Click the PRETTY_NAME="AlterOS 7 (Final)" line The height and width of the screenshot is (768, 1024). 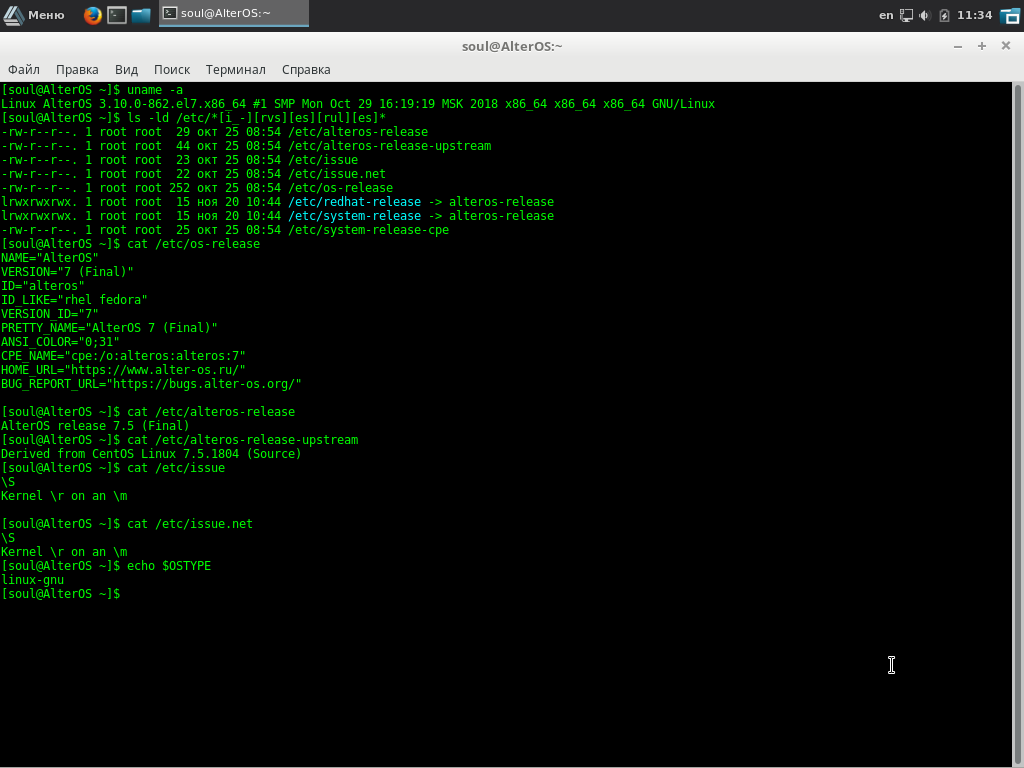[x=109, y=328]
